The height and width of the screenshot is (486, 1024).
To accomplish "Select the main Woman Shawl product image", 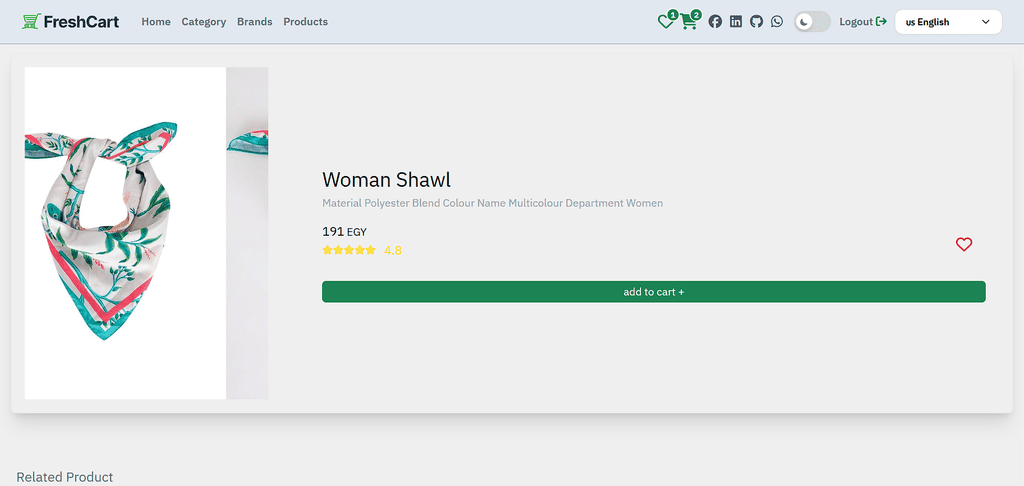I will 125,233.
